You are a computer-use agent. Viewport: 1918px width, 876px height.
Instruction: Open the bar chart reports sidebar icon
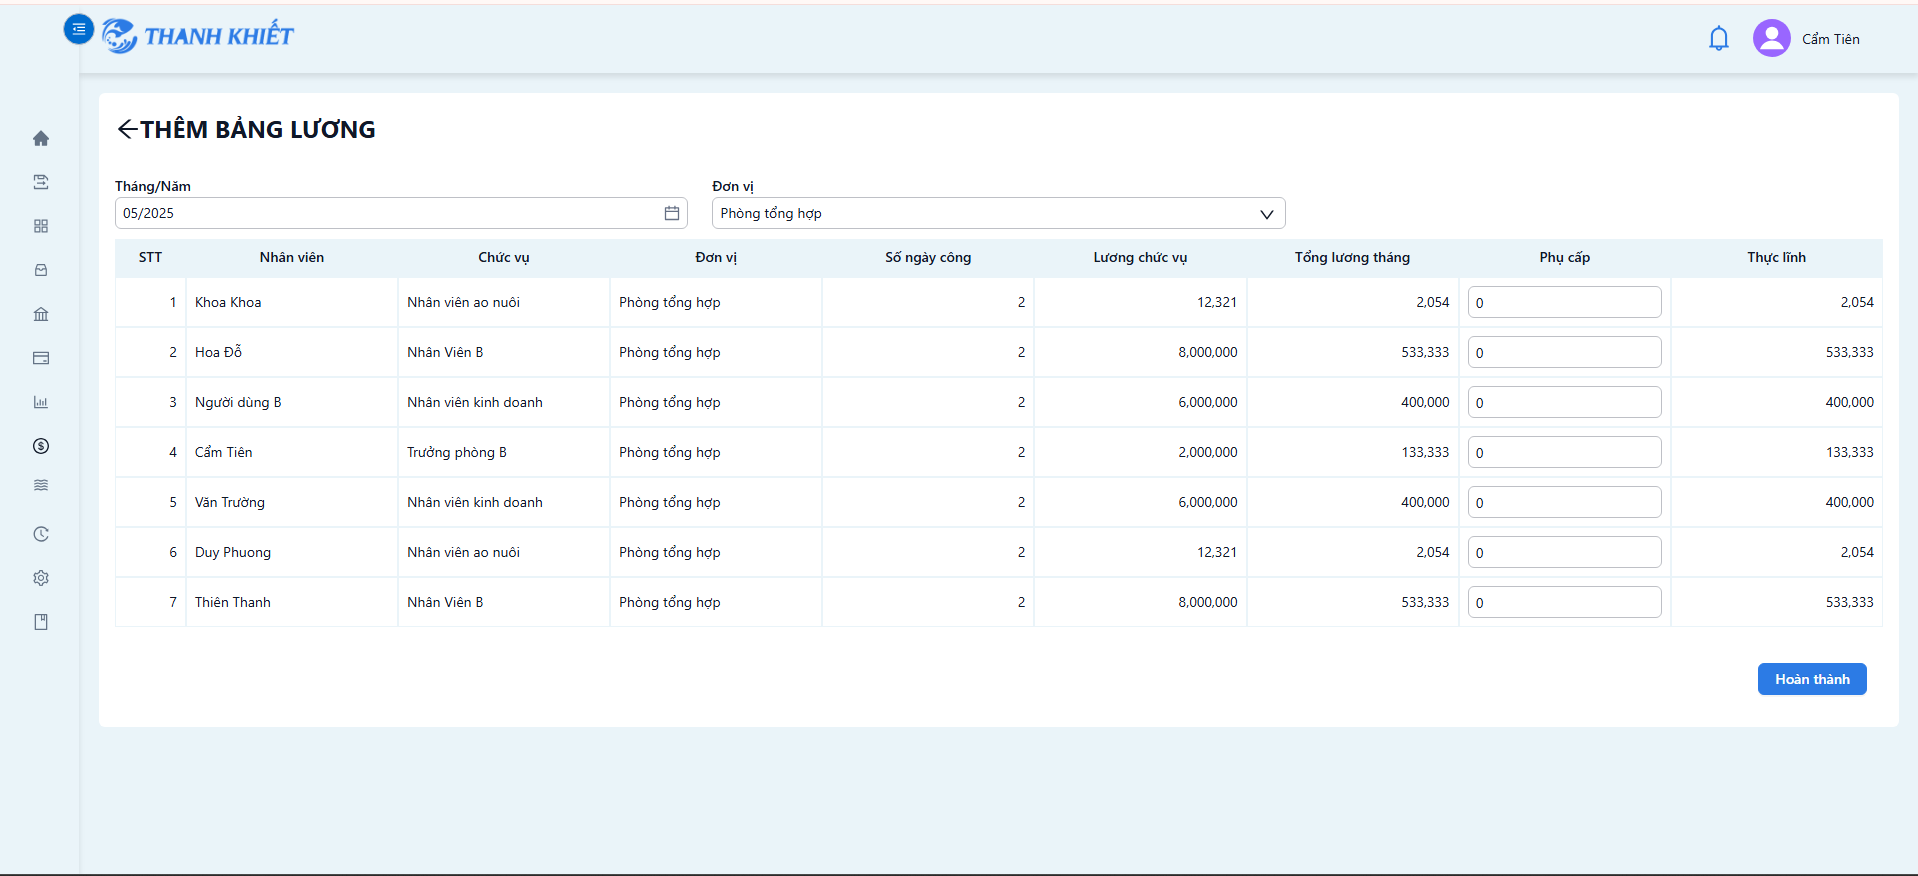click(41, 402)
